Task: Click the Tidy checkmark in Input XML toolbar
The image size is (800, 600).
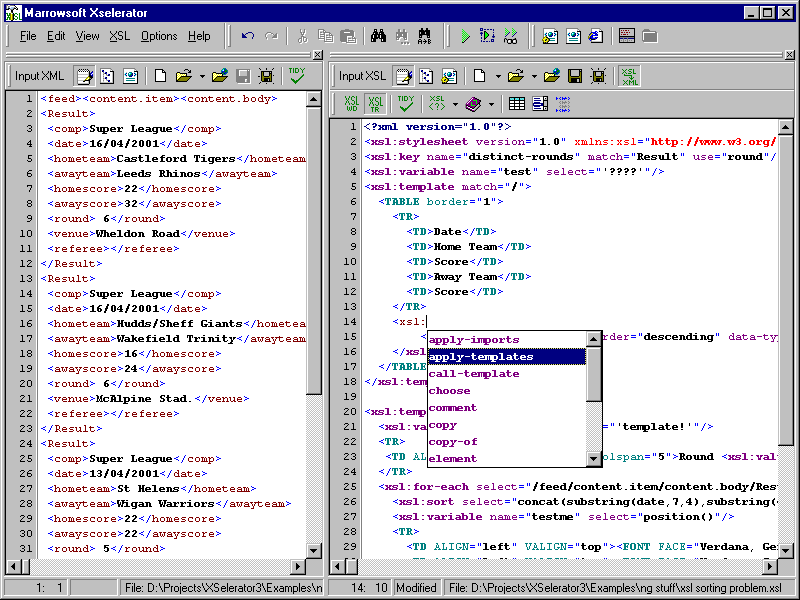Action: click(296, 76)
